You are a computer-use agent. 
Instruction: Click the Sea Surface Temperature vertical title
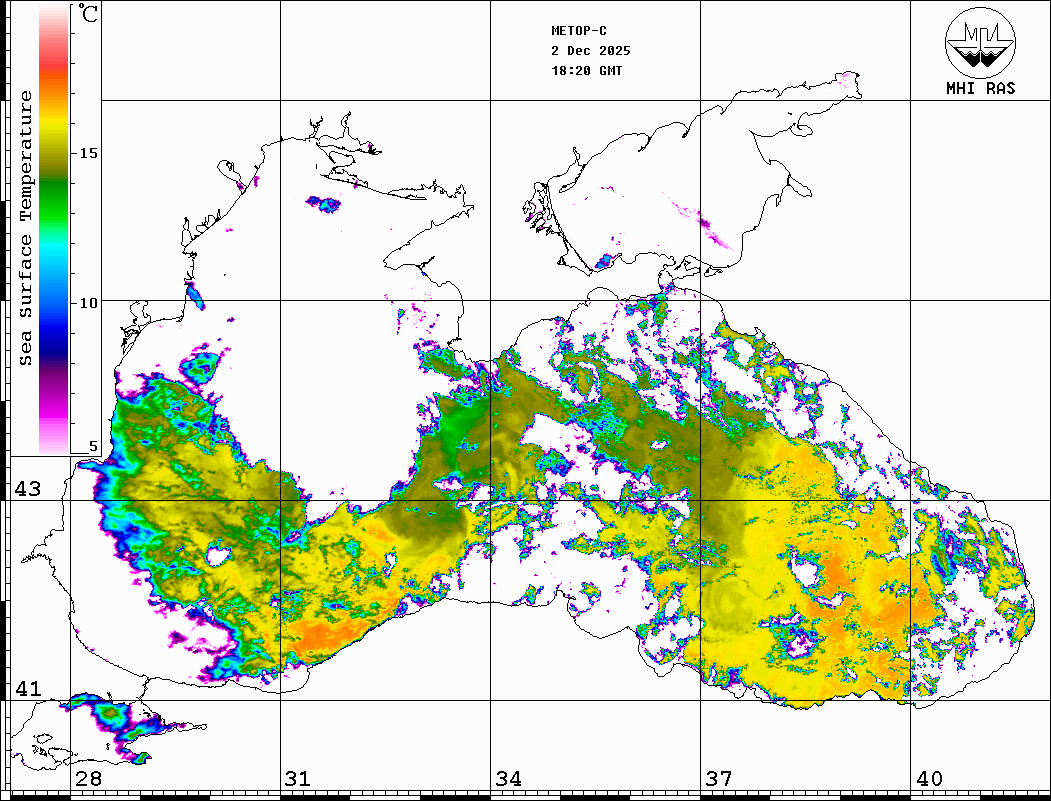pyautogui.click(x=26, y=228)
